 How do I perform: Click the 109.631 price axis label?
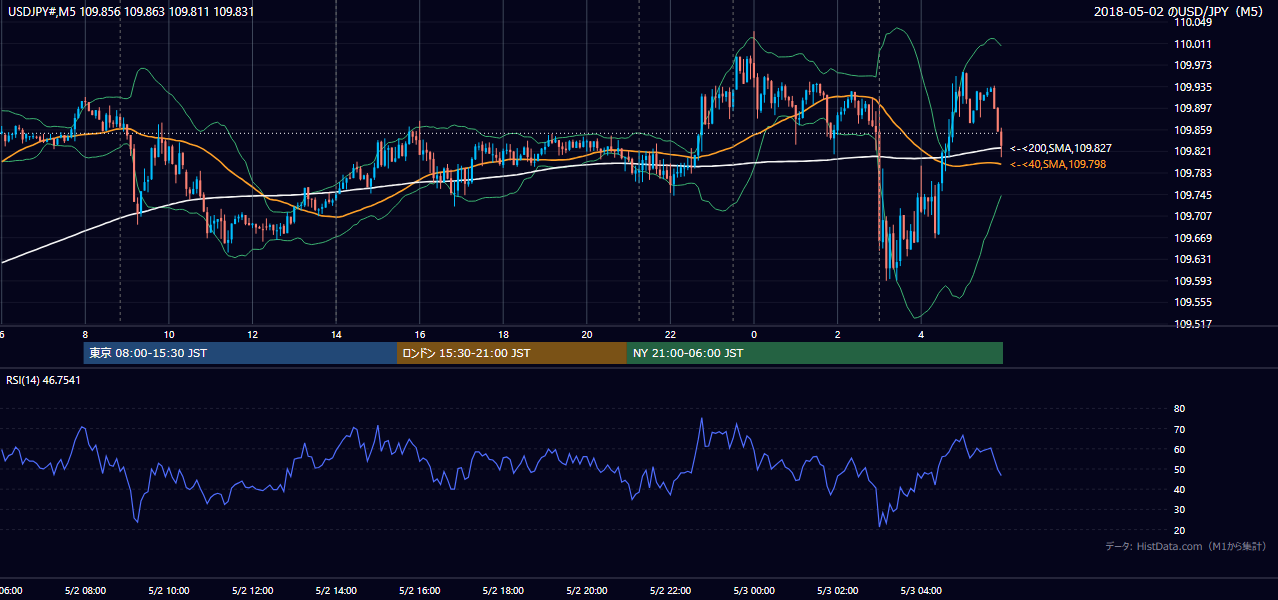pos(1194,260)
